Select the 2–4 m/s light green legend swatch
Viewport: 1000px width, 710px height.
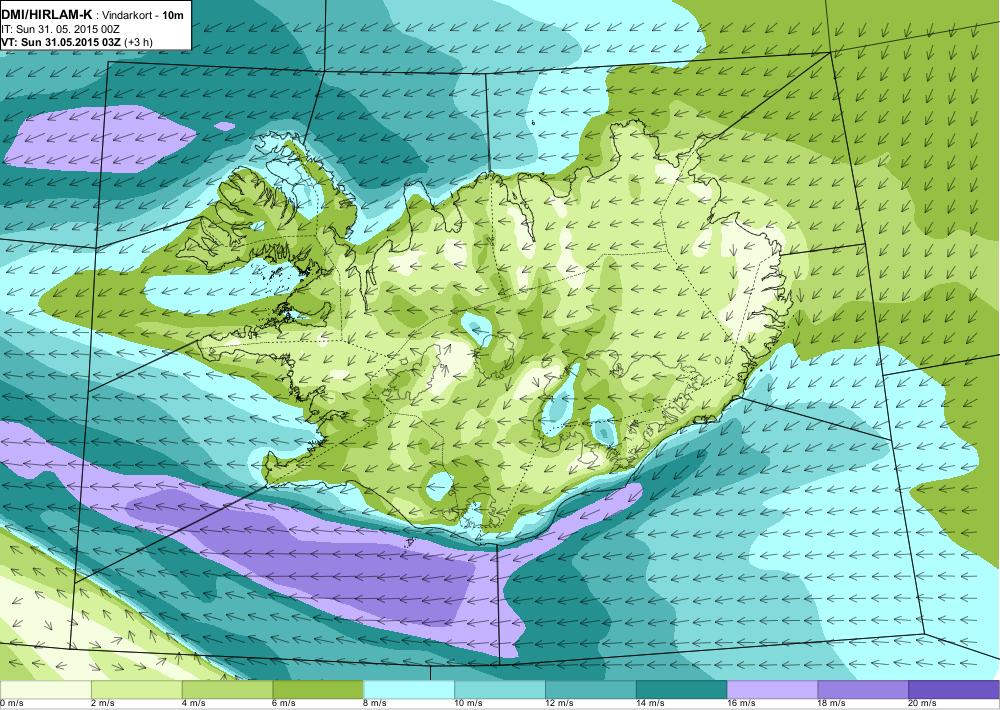[x=136, y=689]
